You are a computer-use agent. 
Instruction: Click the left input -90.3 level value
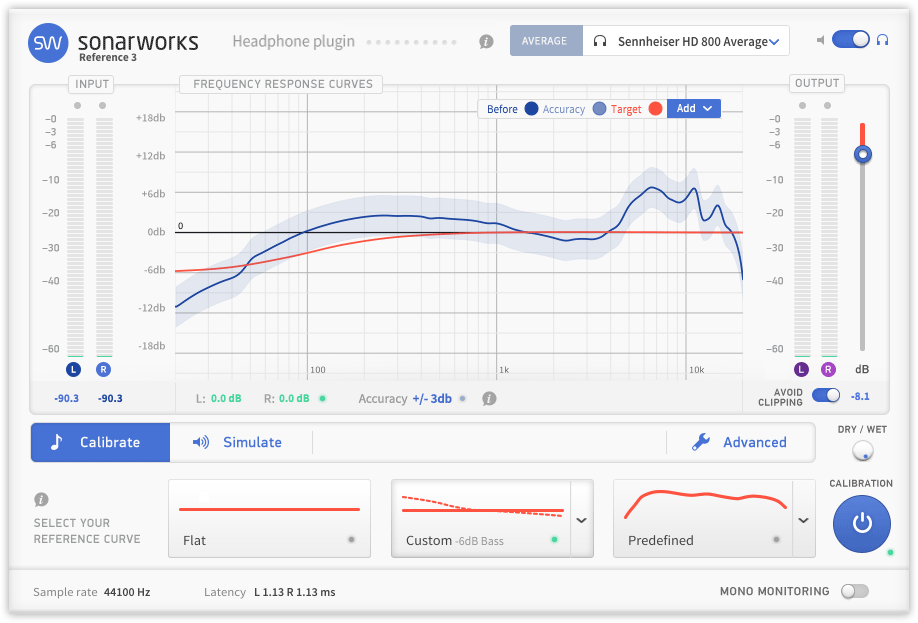(66, 399)
